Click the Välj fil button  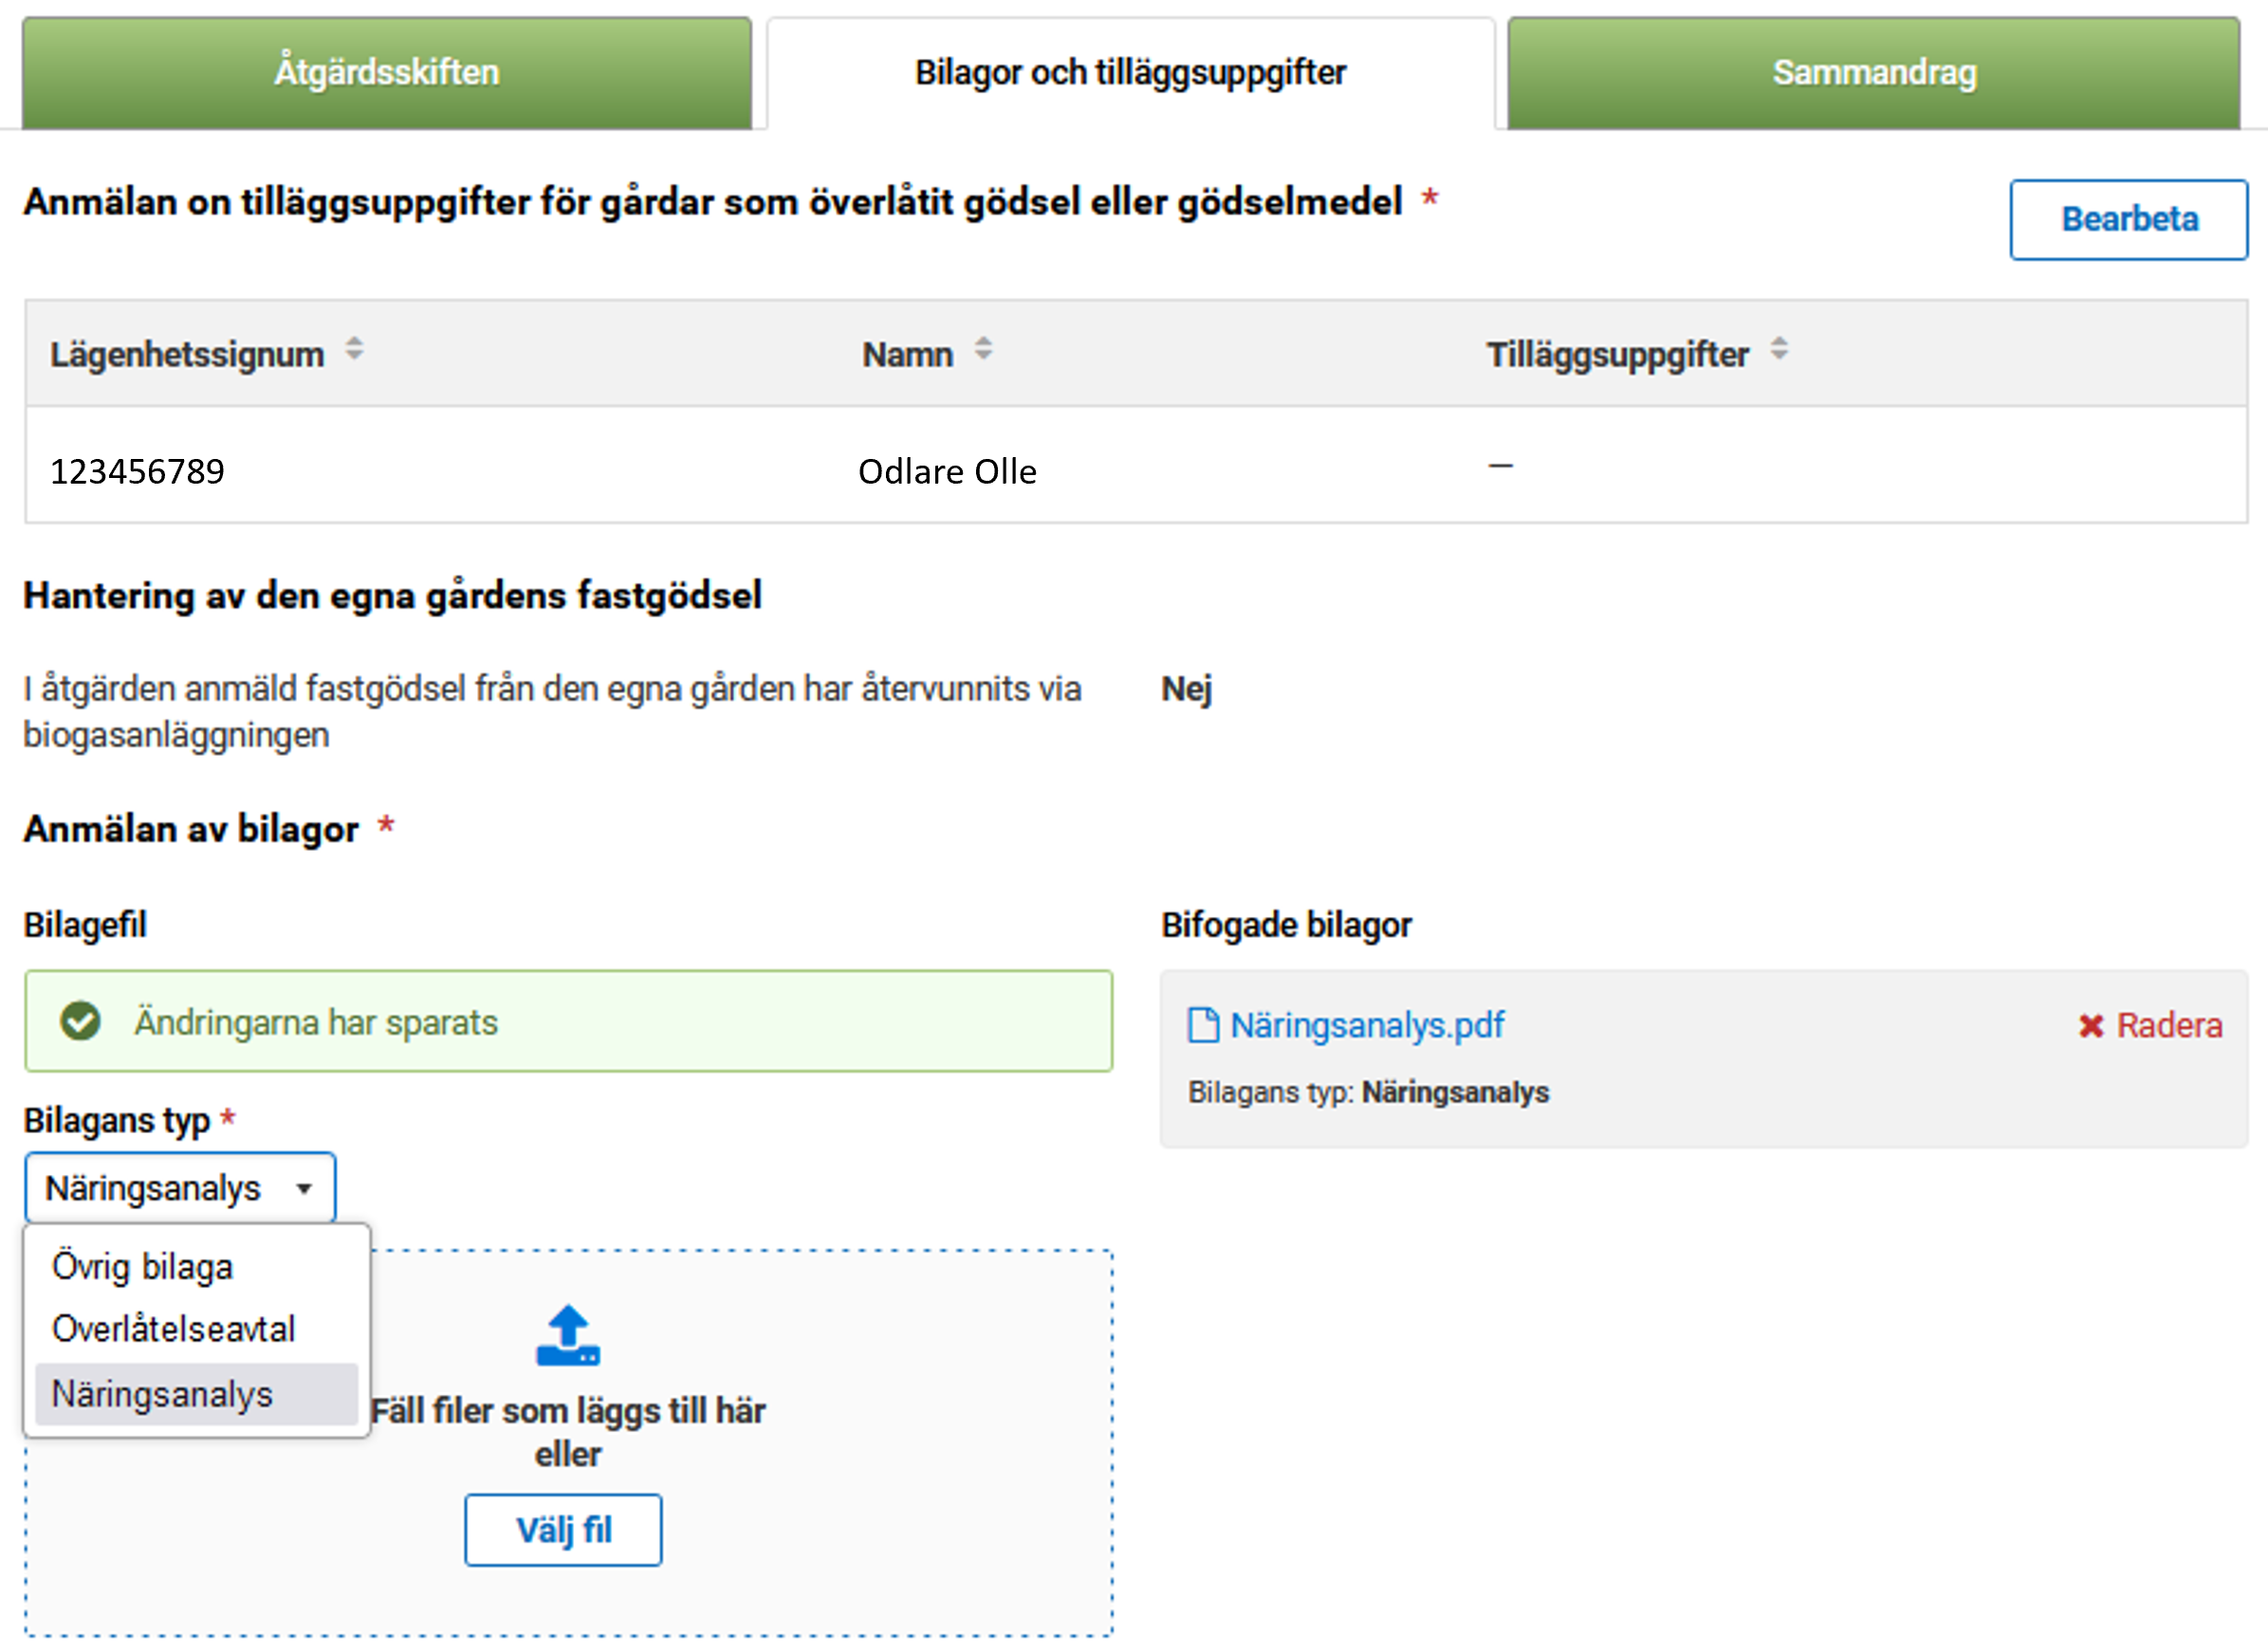pos(563,1529)
